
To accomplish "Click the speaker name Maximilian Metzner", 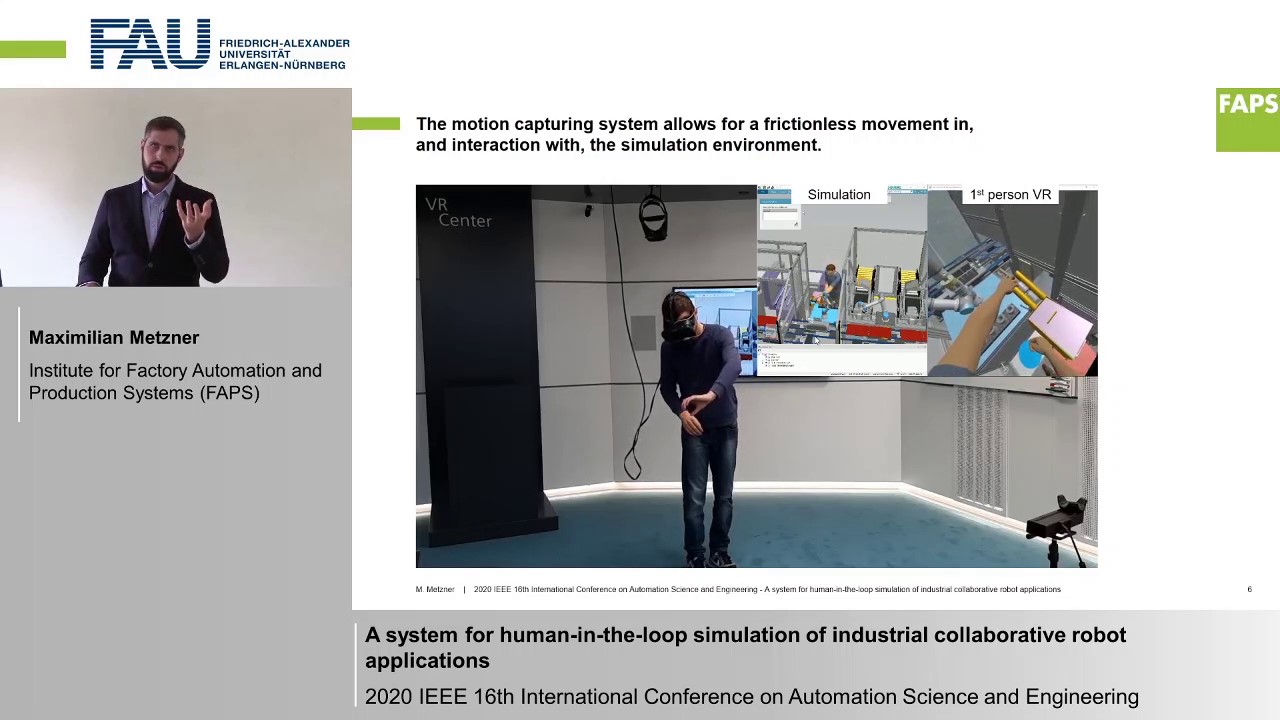I will (114, 338).
